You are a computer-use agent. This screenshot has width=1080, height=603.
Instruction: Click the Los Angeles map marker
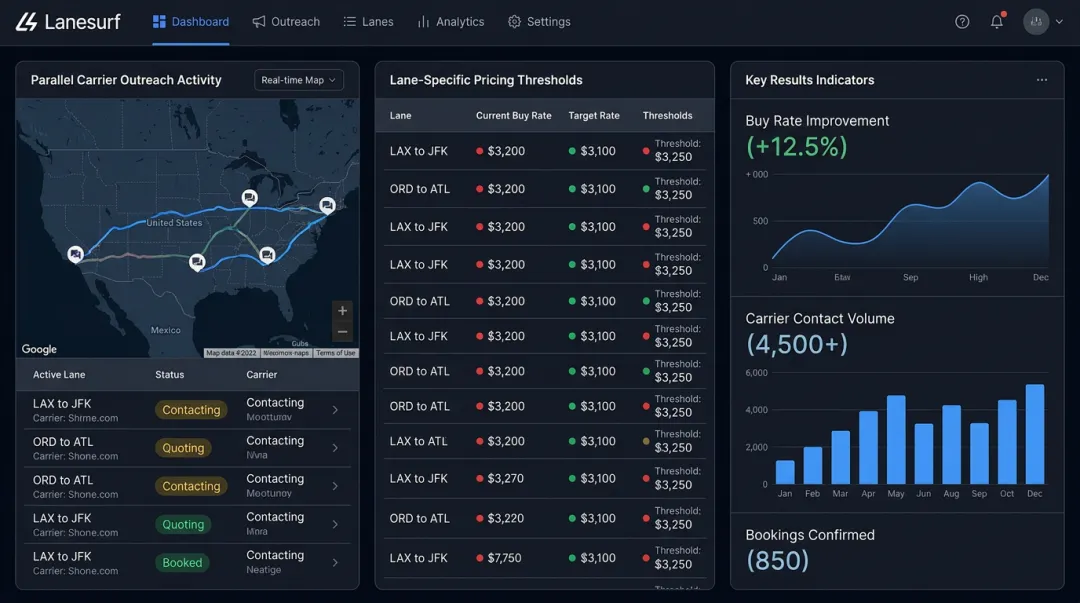(76, 254)
